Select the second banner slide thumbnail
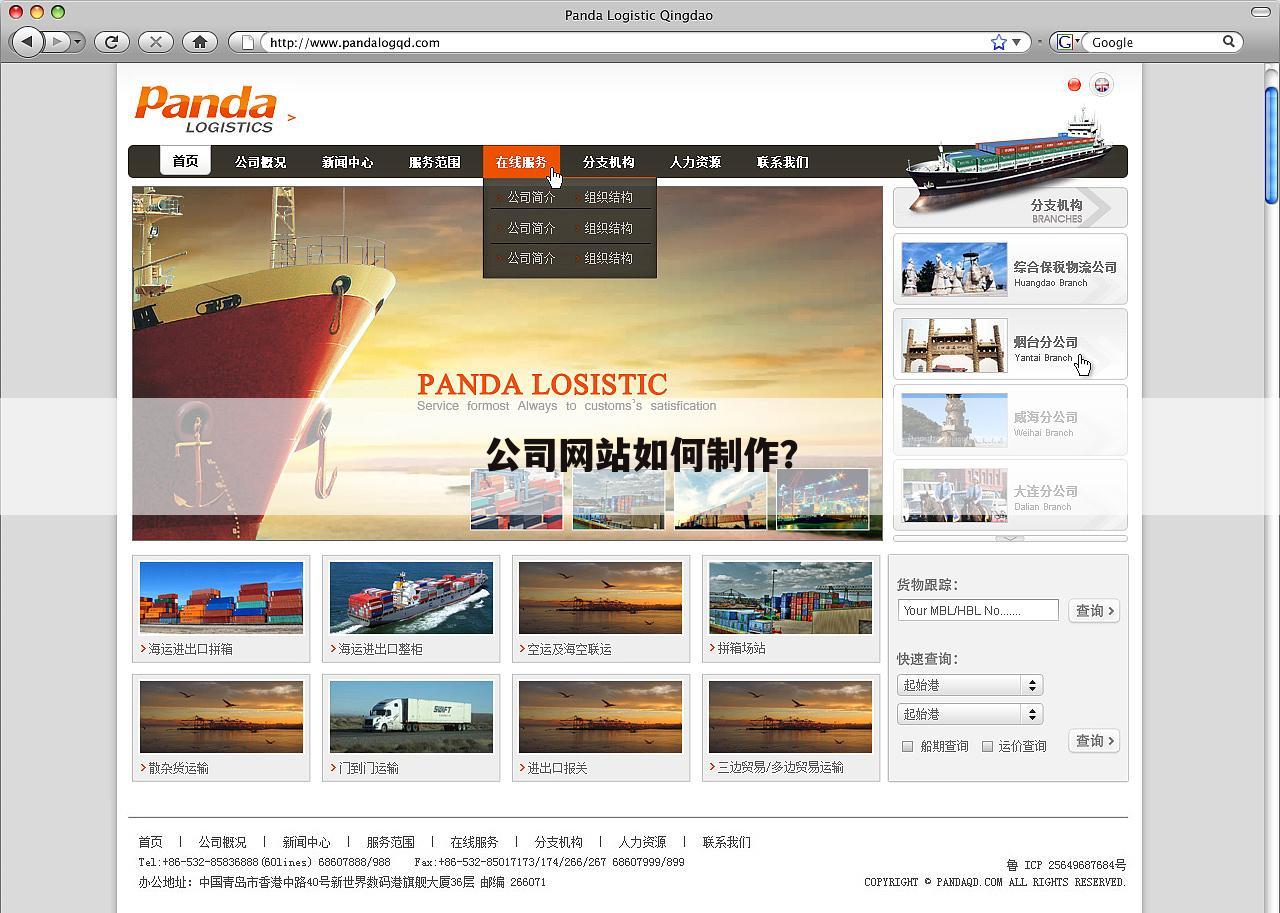Screen dimensions: 1280x913 (618, 499)
